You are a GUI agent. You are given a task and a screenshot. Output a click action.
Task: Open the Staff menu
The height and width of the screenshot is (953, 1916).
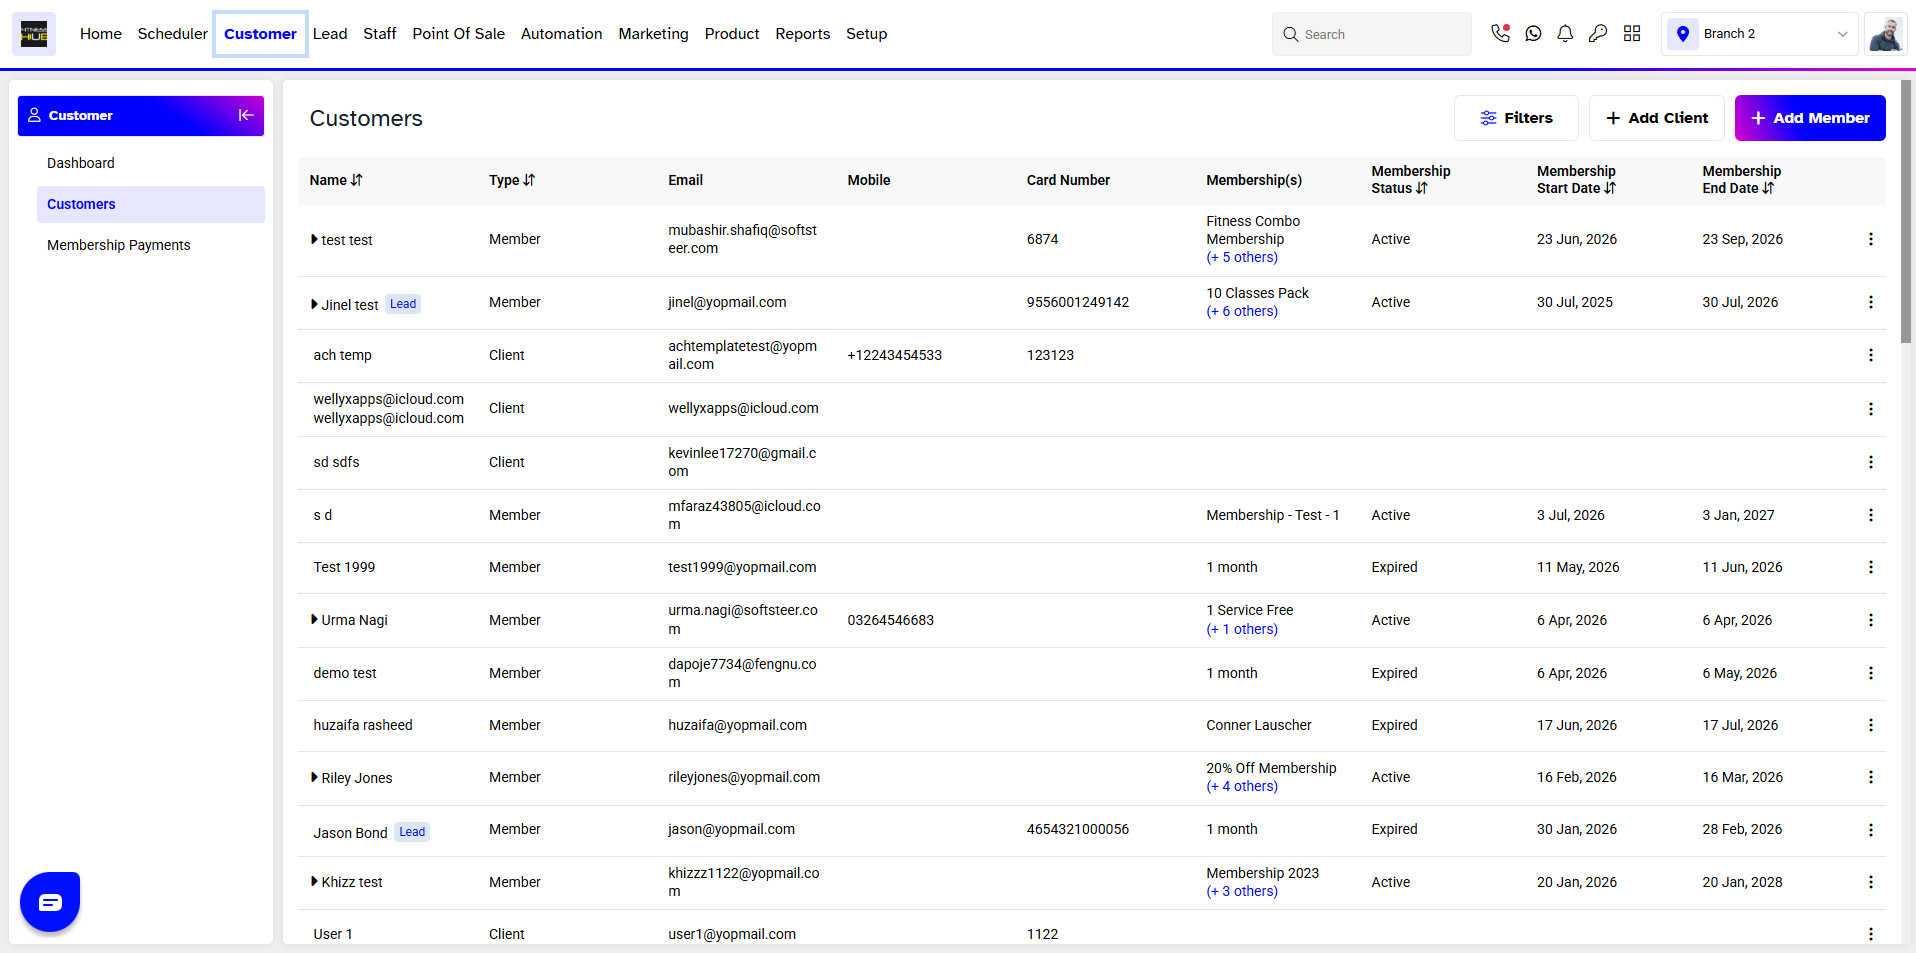(x=380, y=34)
